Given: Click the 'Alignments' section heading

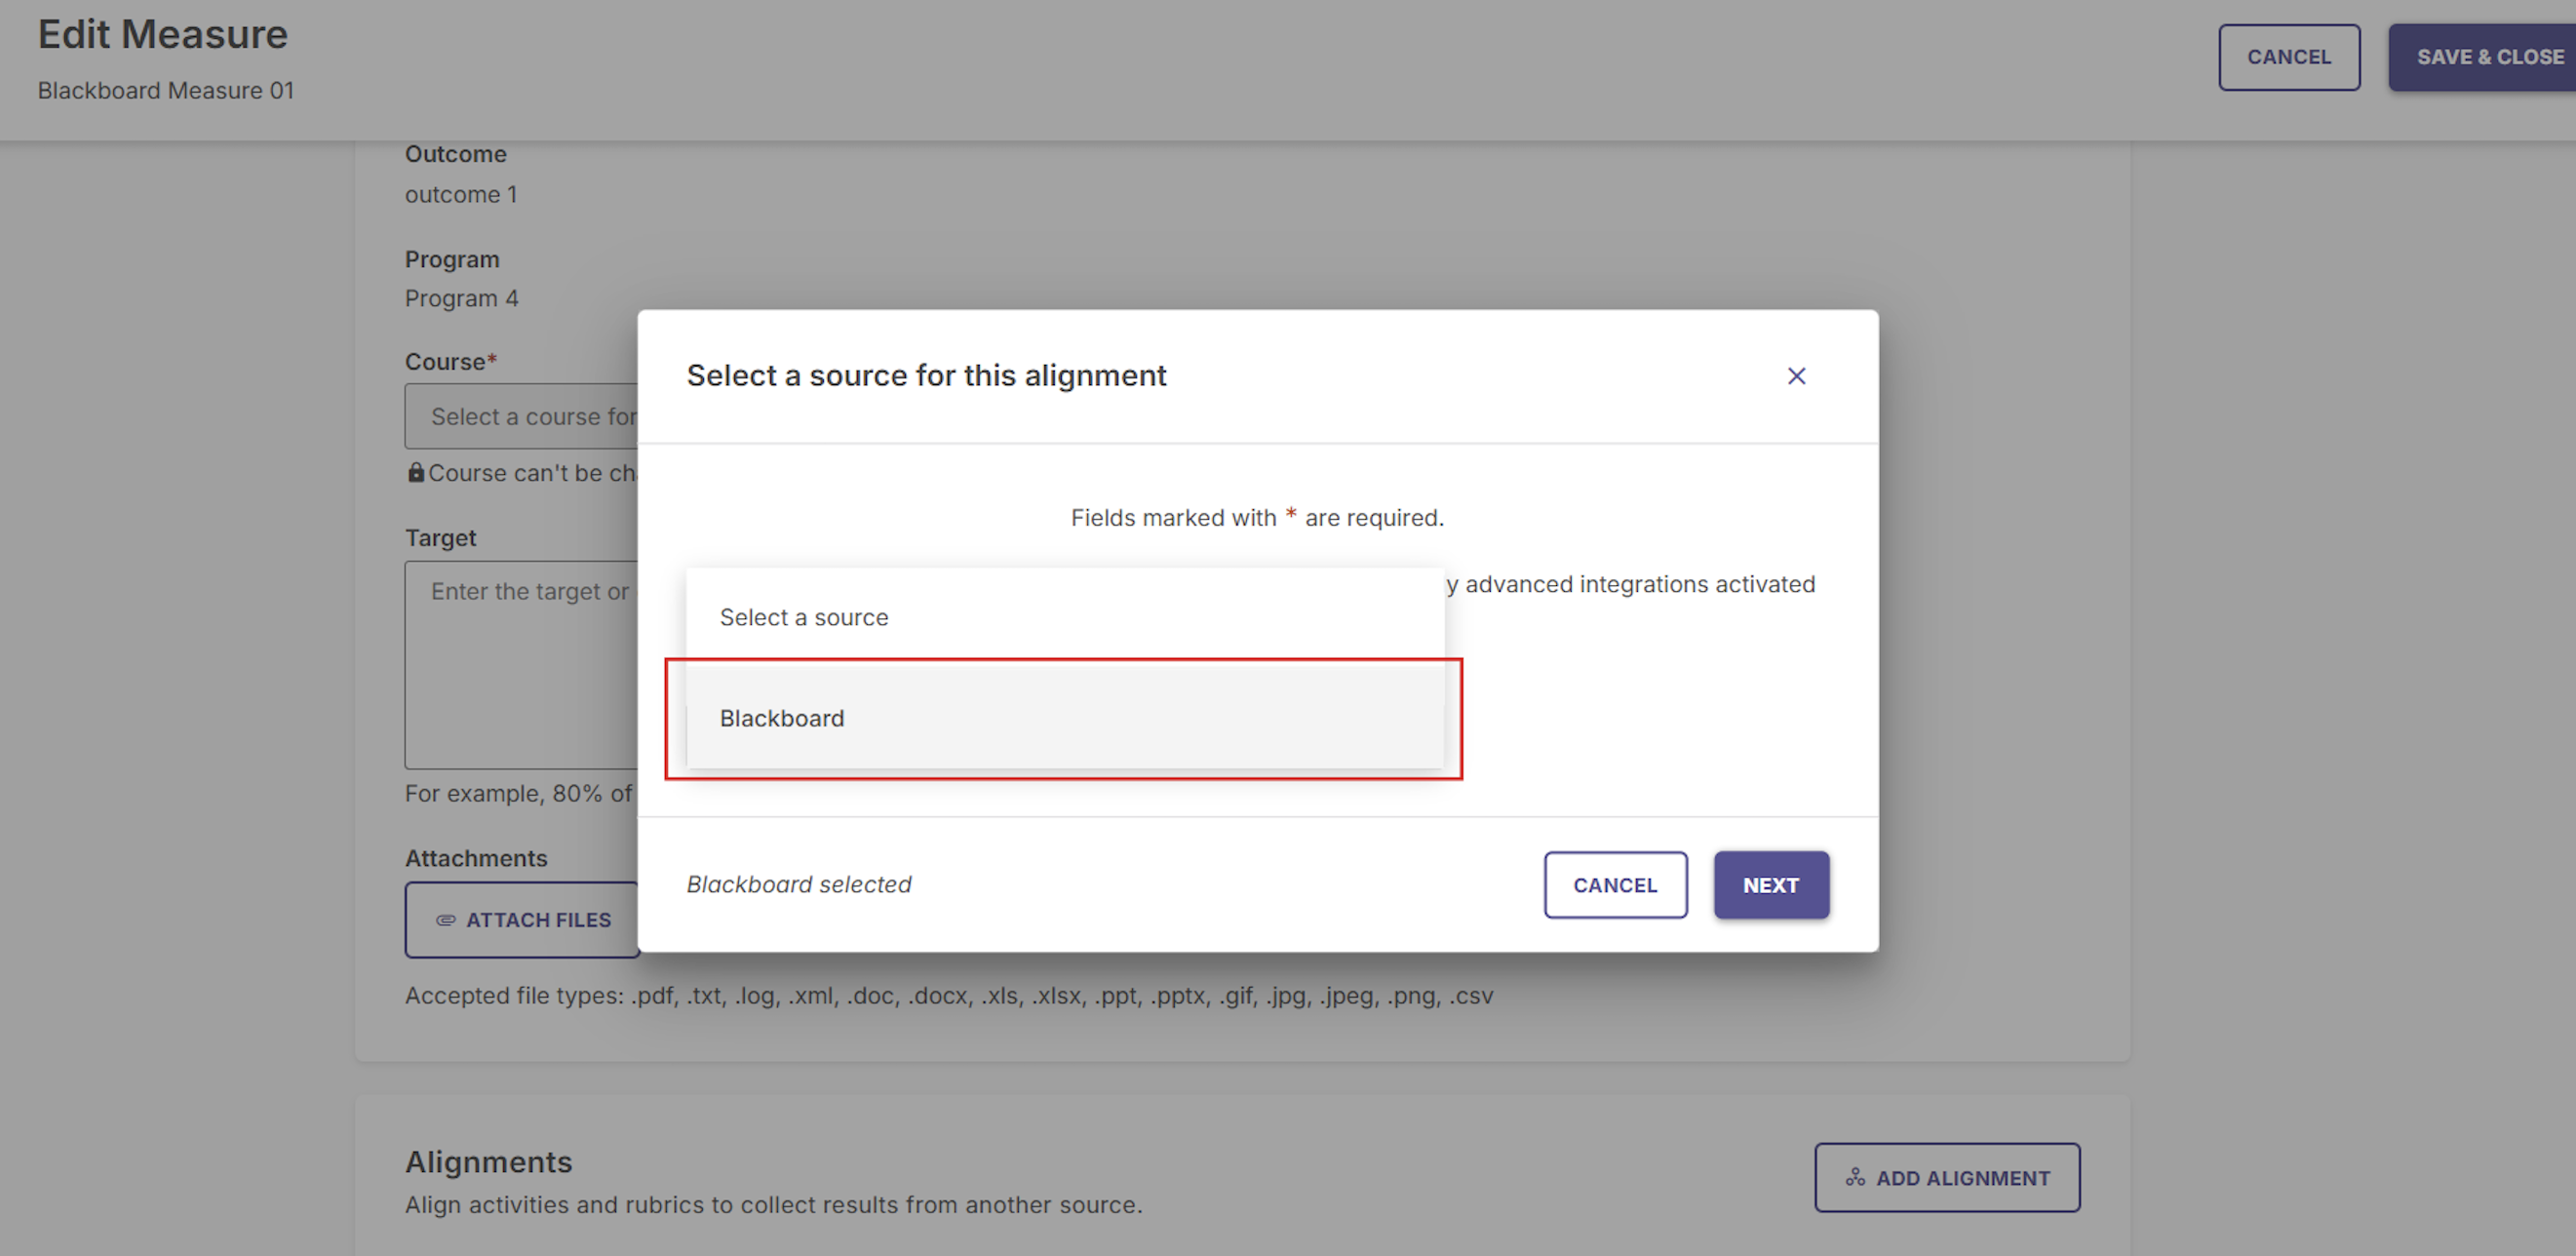Looking at the screenshot, I should click(489, 1162).
